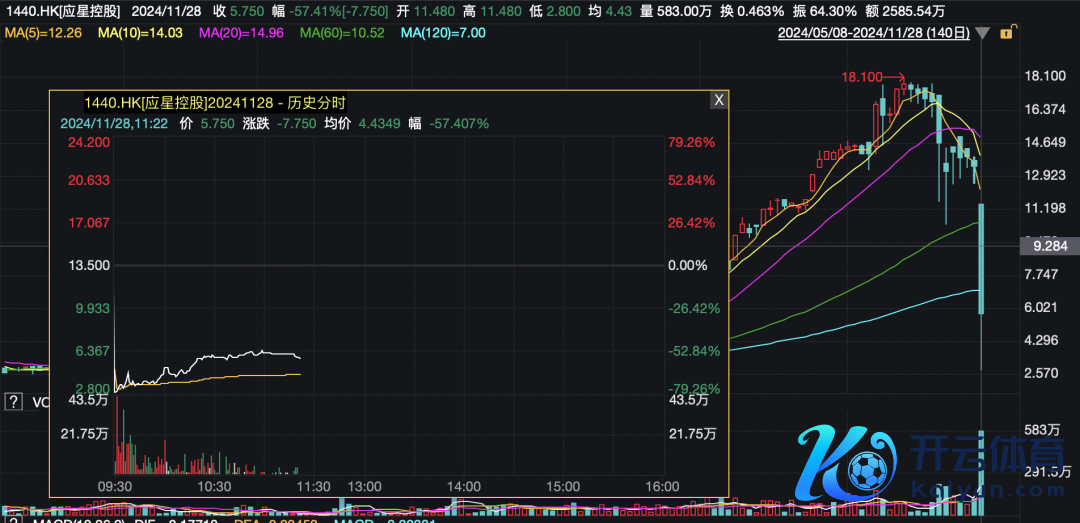Viewport: 1080px width, 523px height.
Task: Select the MA(120)=7.00 indicator label
Action: (443, 33)
